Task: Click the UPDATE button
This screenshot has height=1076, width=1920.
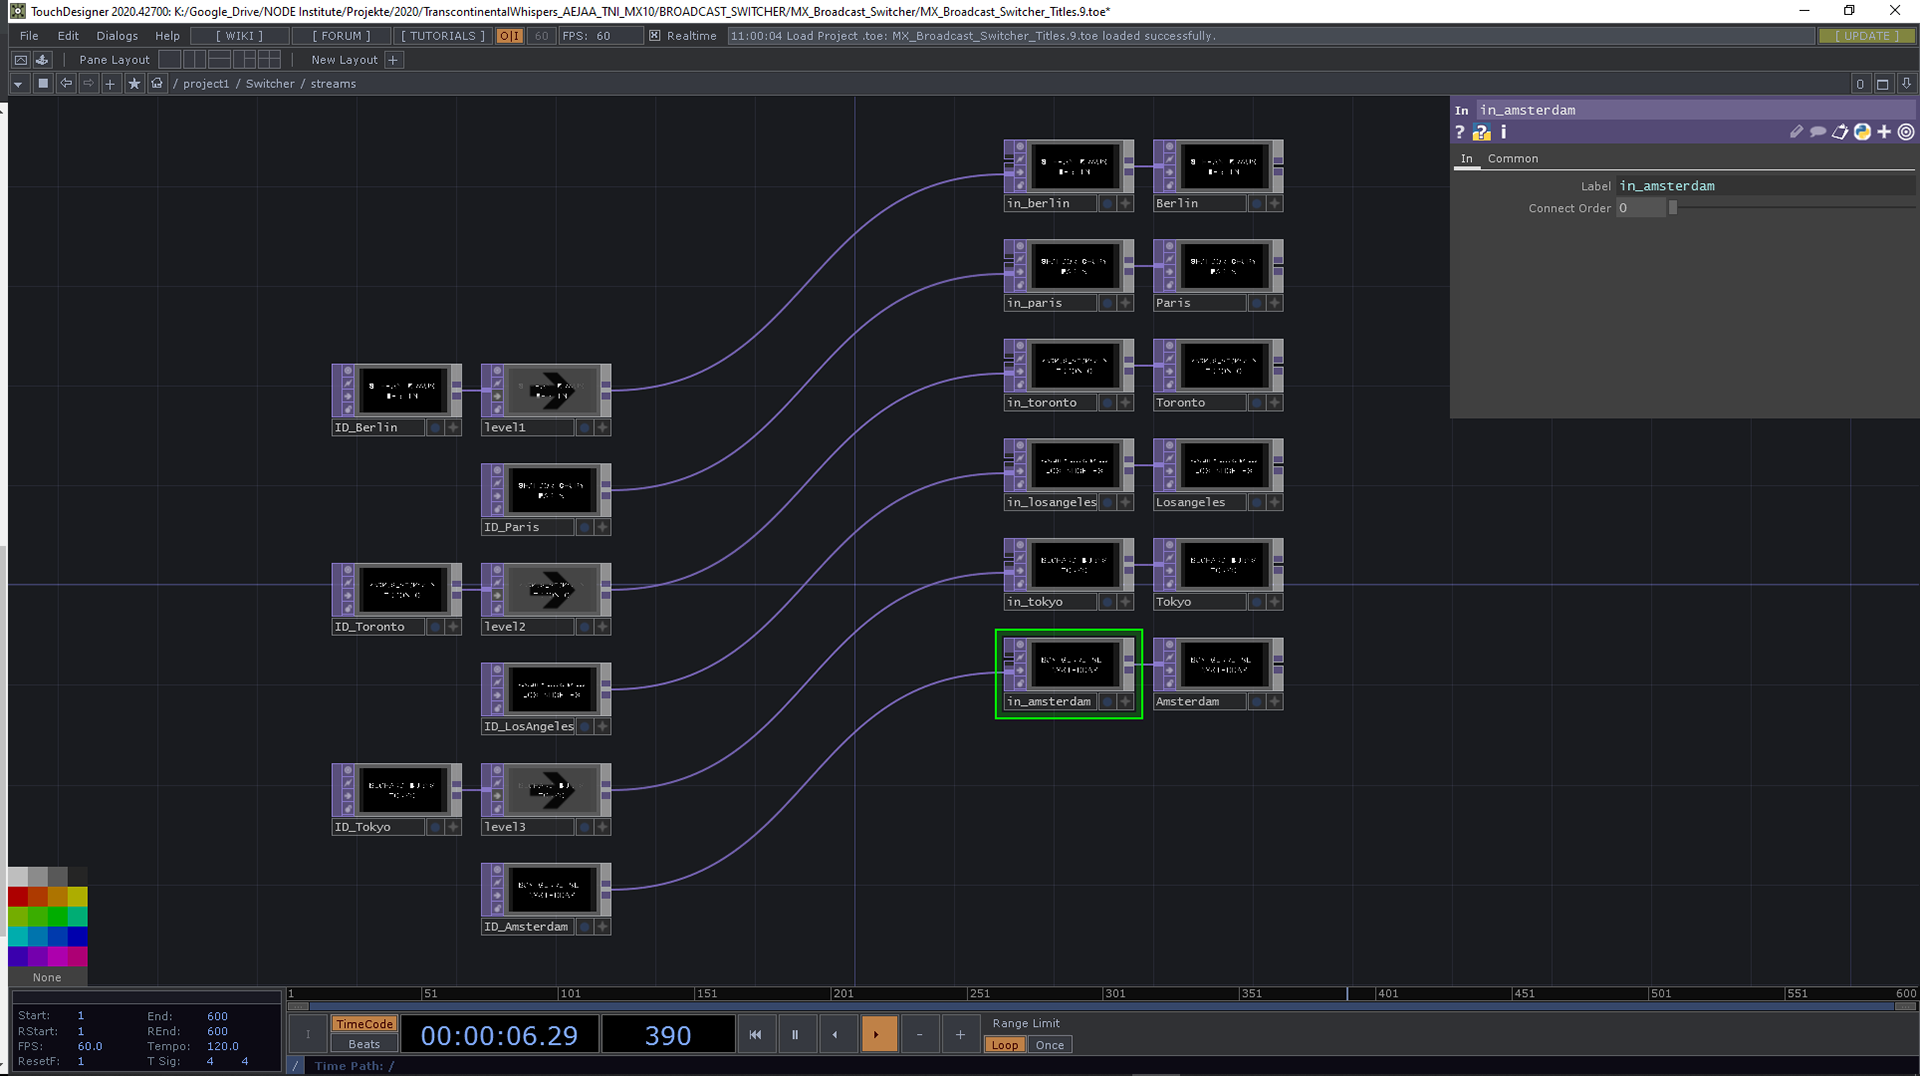Action: tap(1866, 36)
